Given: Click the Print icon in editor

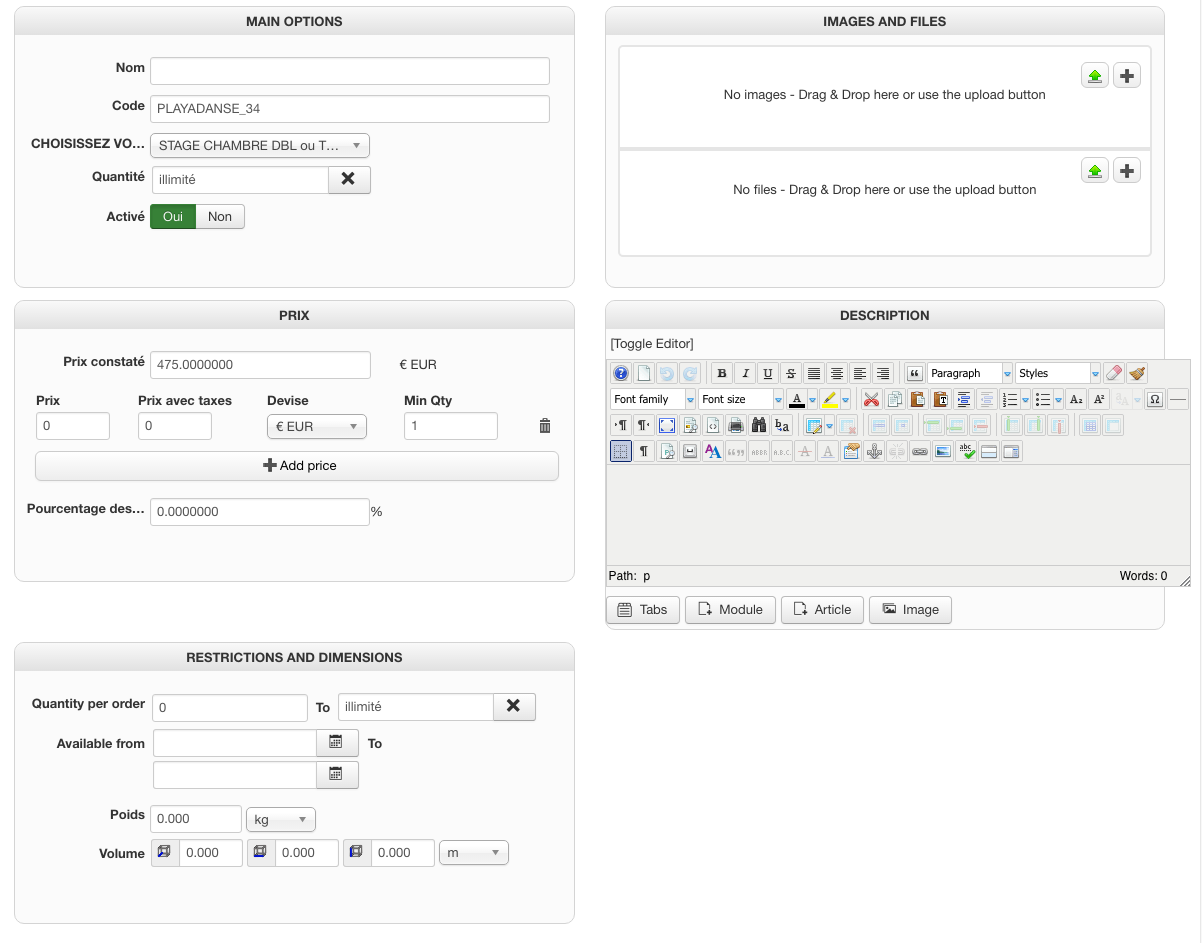Looking at the screenshot, I should click(x=736, y=425).
